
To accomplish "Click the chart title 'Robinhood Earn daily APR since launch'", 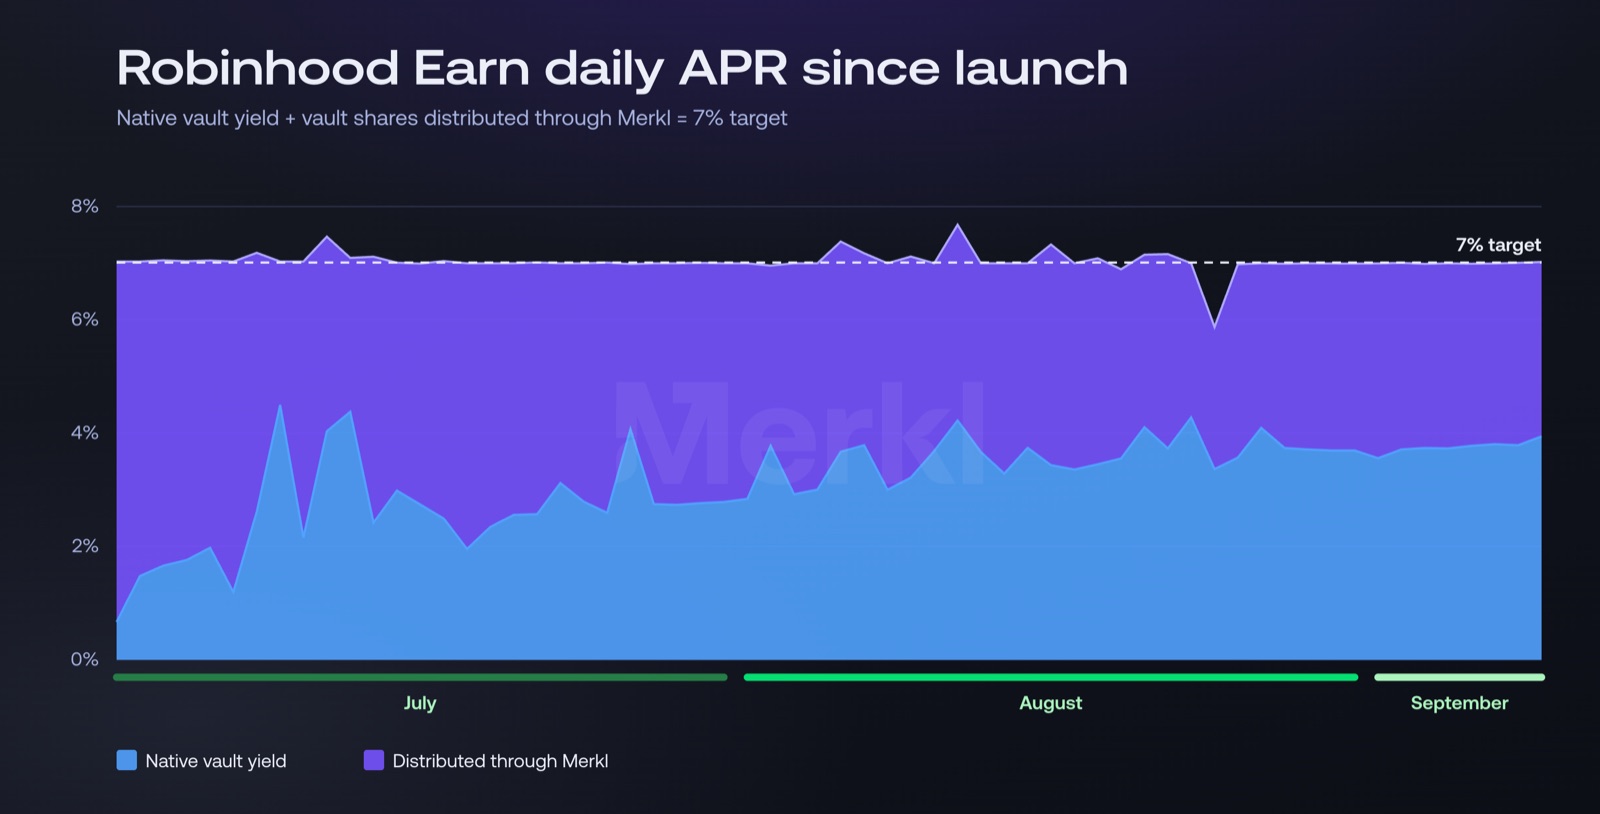I will [622, 68].
